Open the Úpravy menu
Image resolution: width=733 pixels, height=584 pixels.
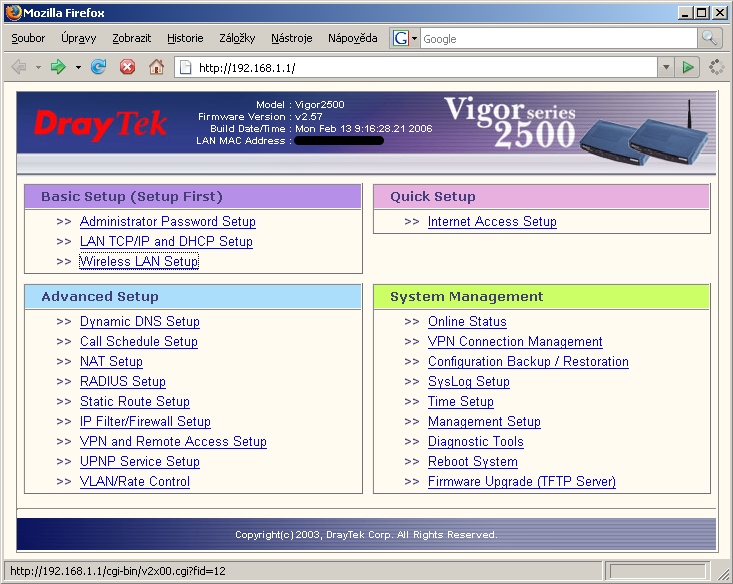pyautogui.click(x=79, y=38)
